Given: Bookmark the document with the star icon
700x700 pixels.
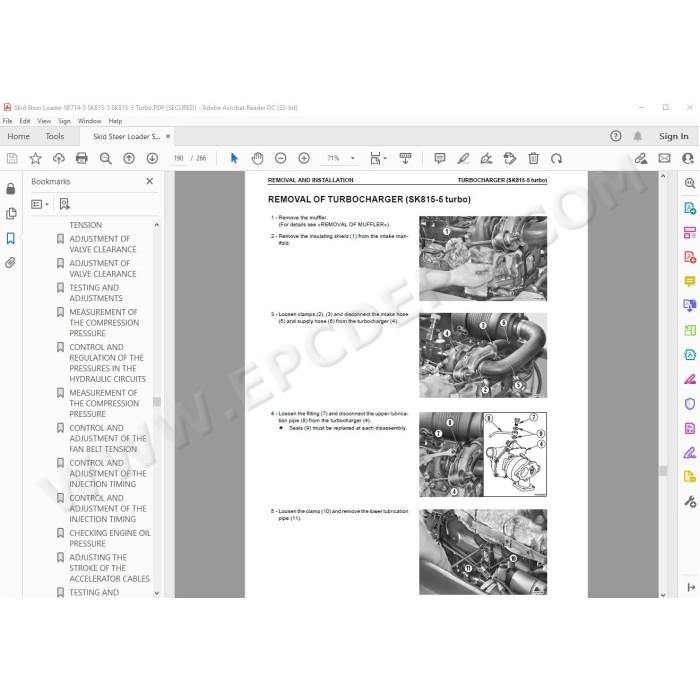Looking at the screenshot, I should pos(35,158).
